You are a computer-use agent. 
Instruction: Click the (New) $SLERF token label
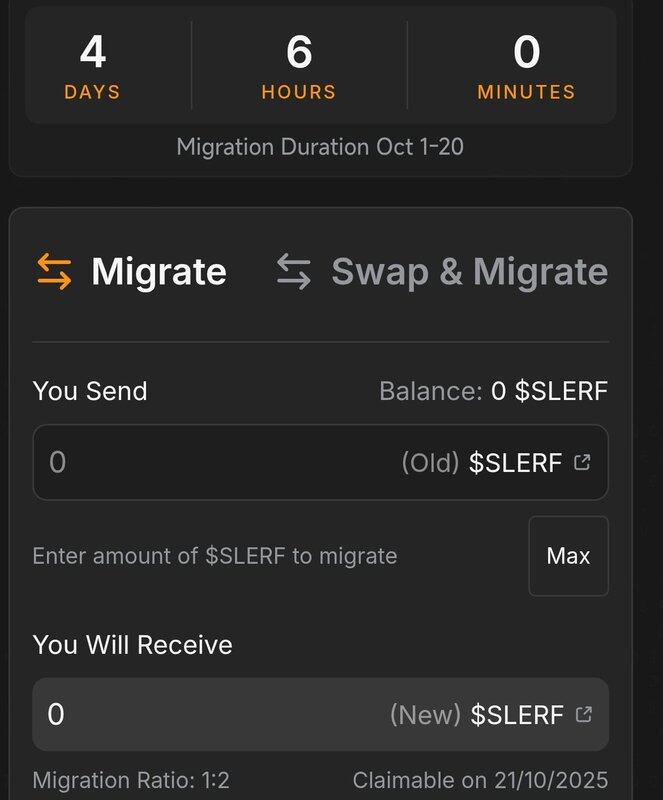(476, 714)
